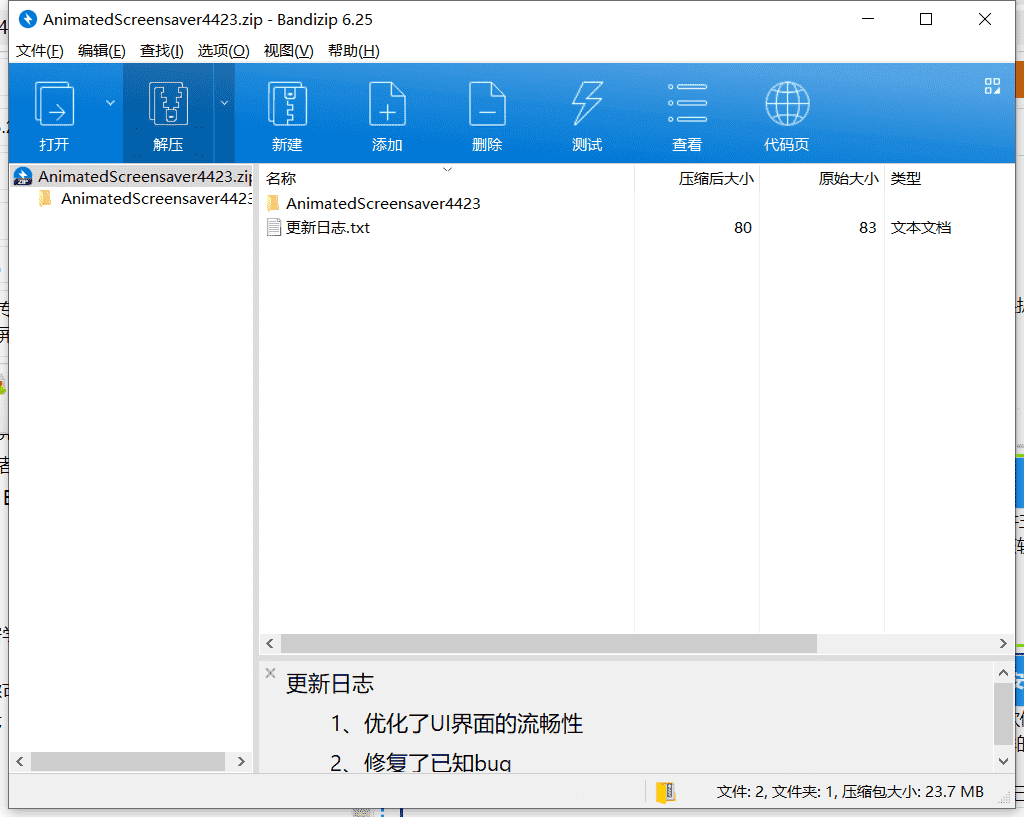Click the Open (打开) toolbar icon
1024x817 pixels.
click(x=54, y=104)
